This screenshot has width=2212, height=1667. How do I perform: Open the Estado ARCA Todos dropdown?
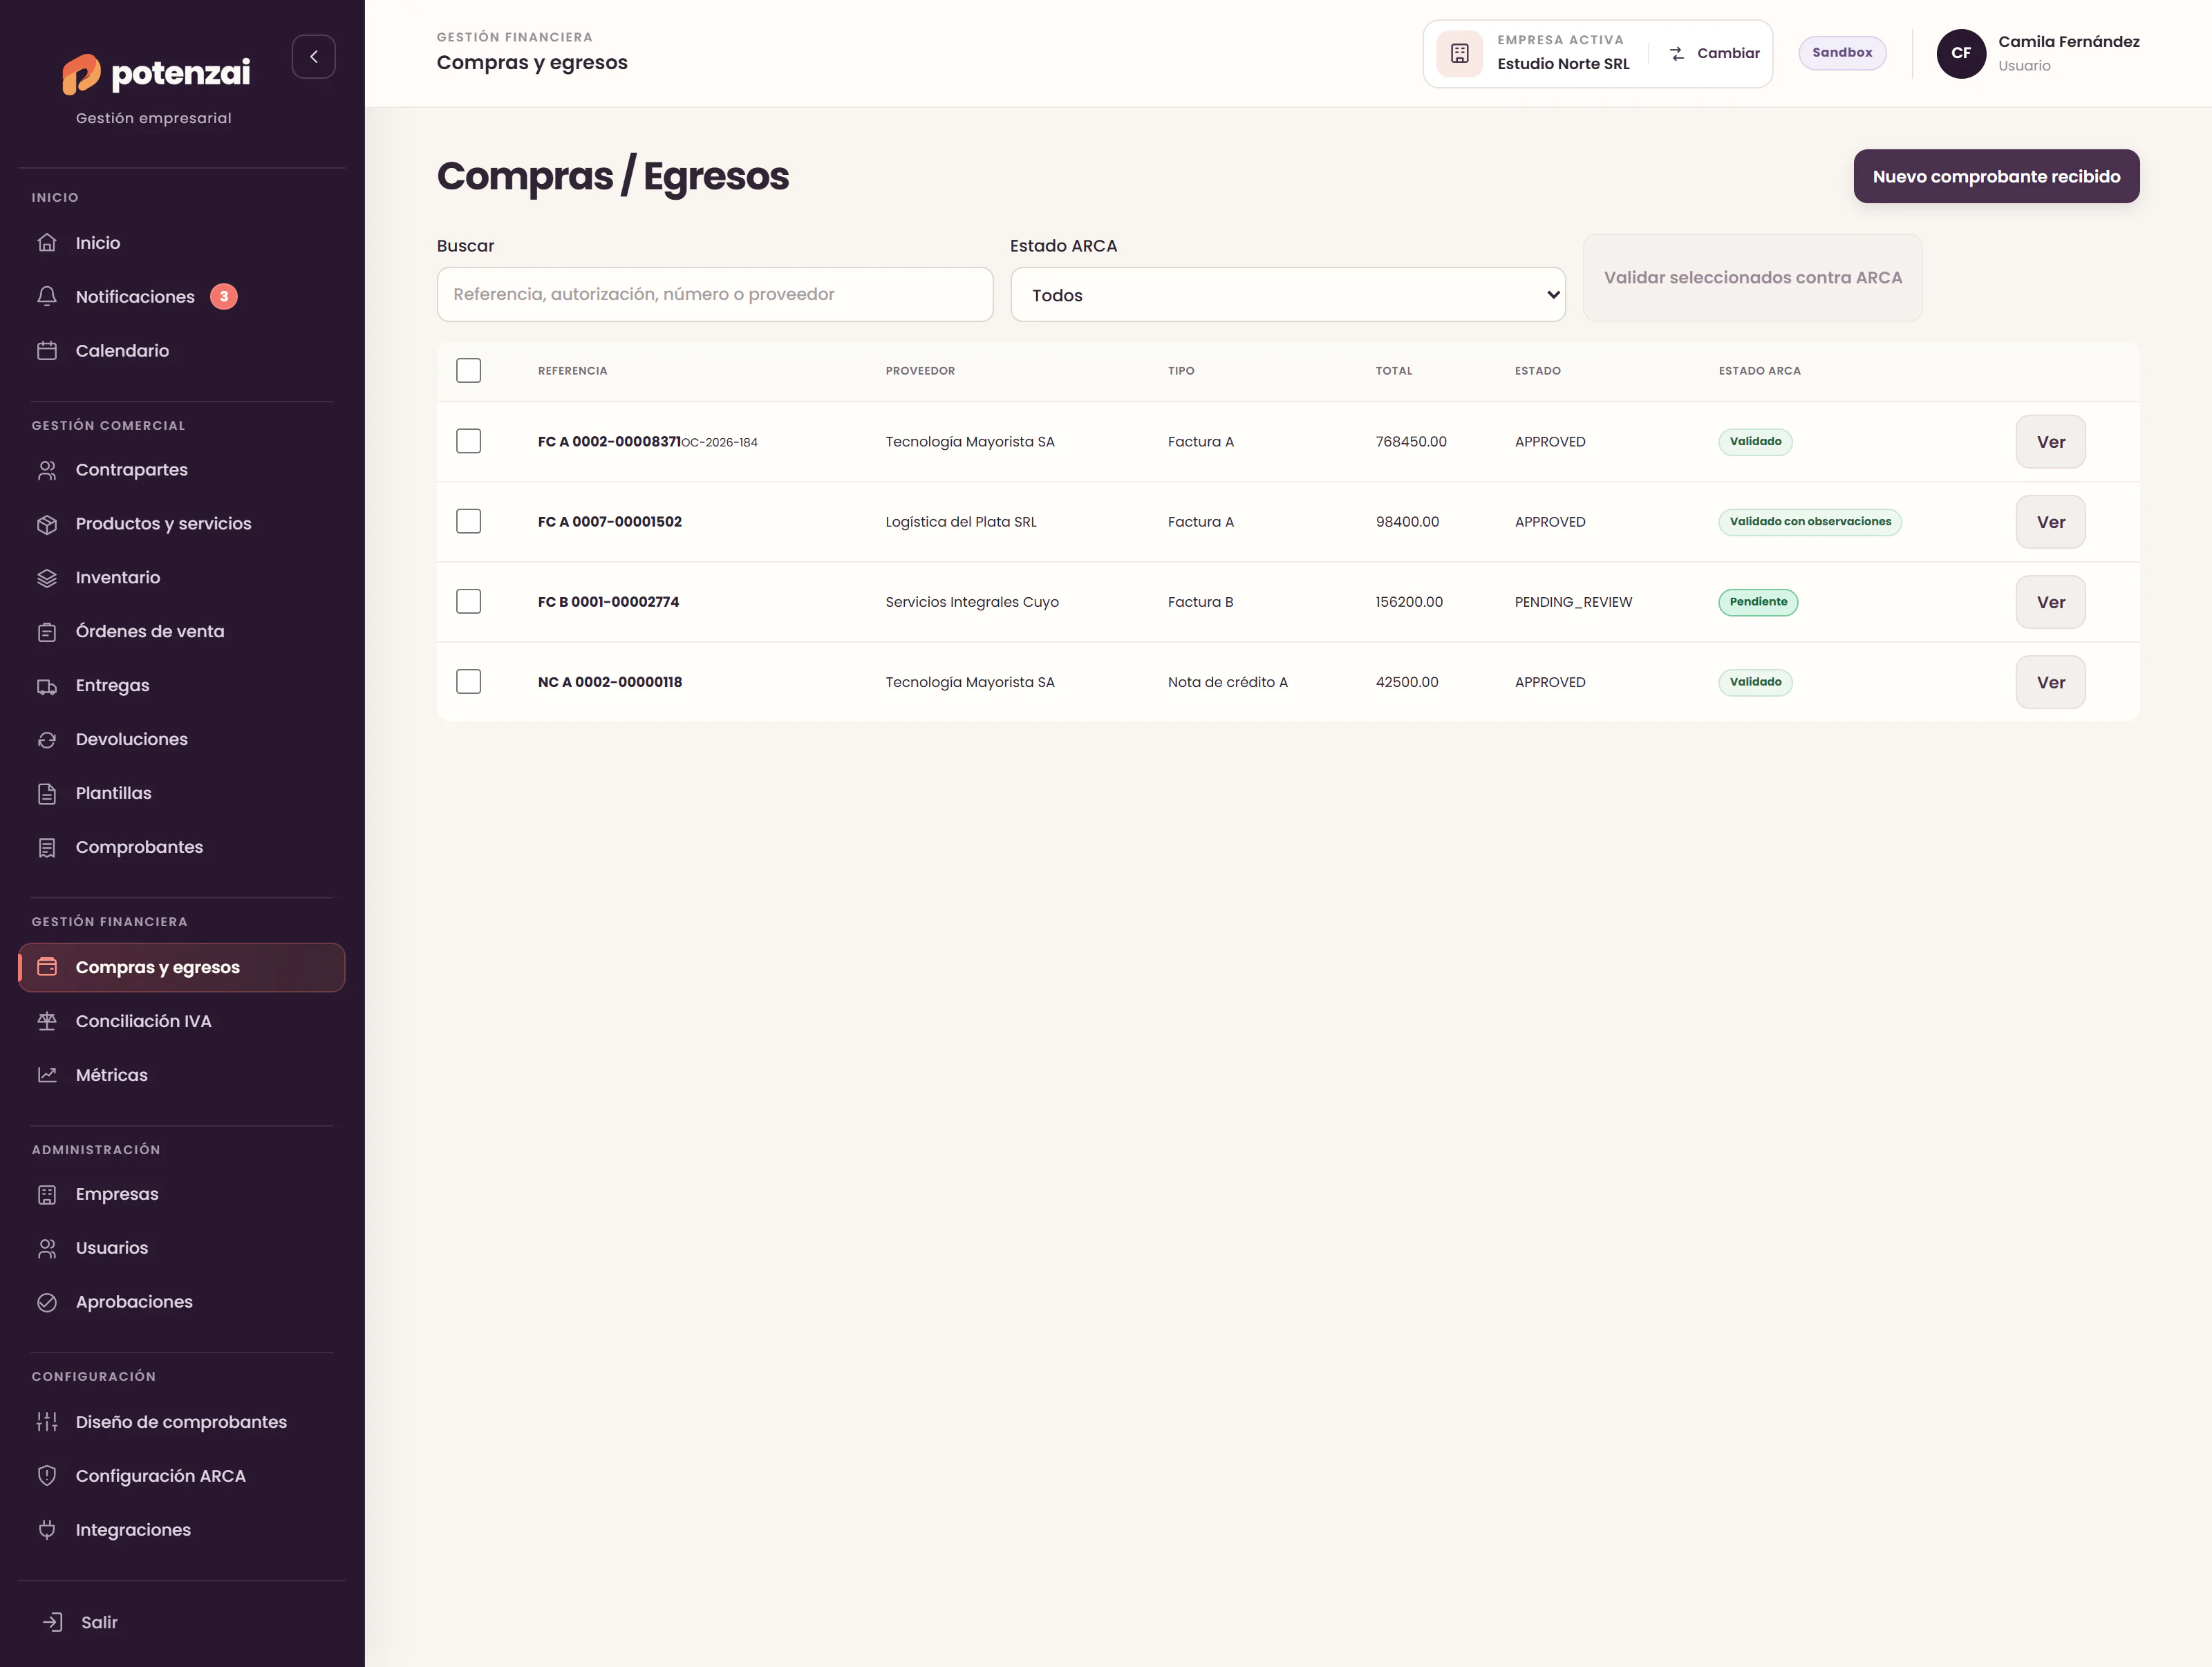[1287, 295]
